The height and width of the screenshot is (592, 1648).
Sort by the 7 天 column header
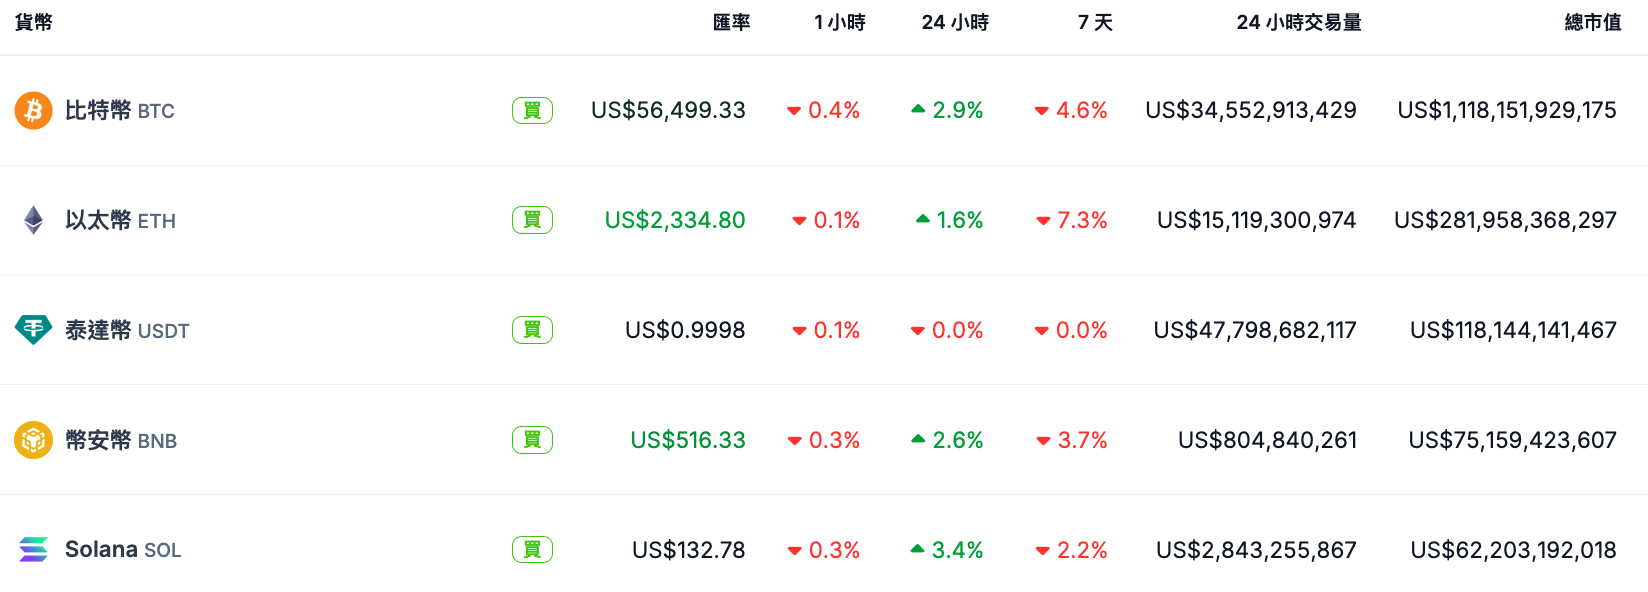[1095, 22]
